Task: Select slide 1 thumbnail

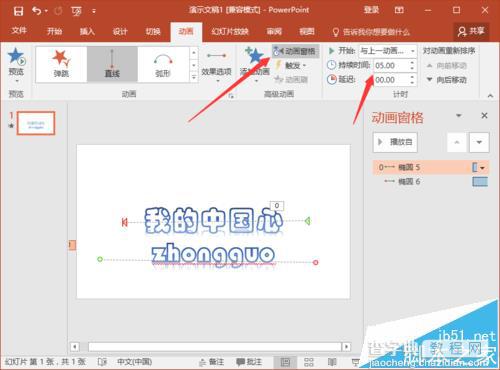Action: [36, 123]
